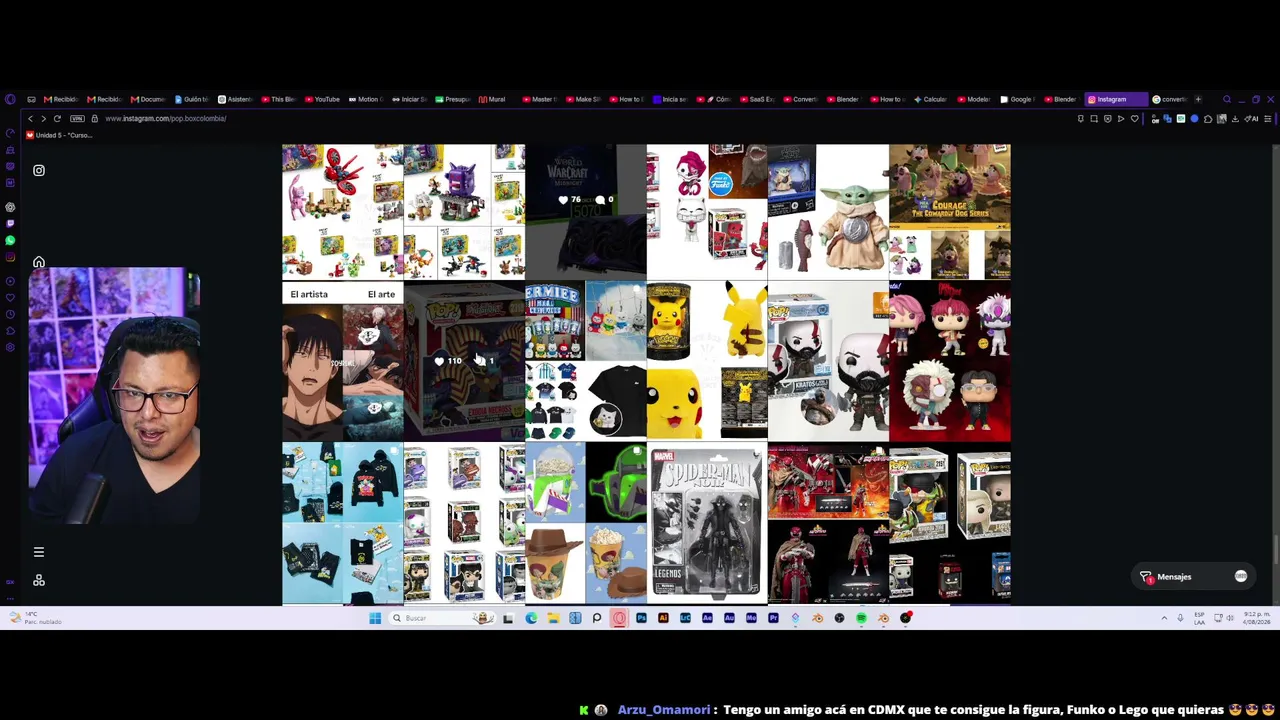Screen dimensions: 1280x720
Task: Open WhatsApp in the Opera sidebar
Action: pos(10,240)
